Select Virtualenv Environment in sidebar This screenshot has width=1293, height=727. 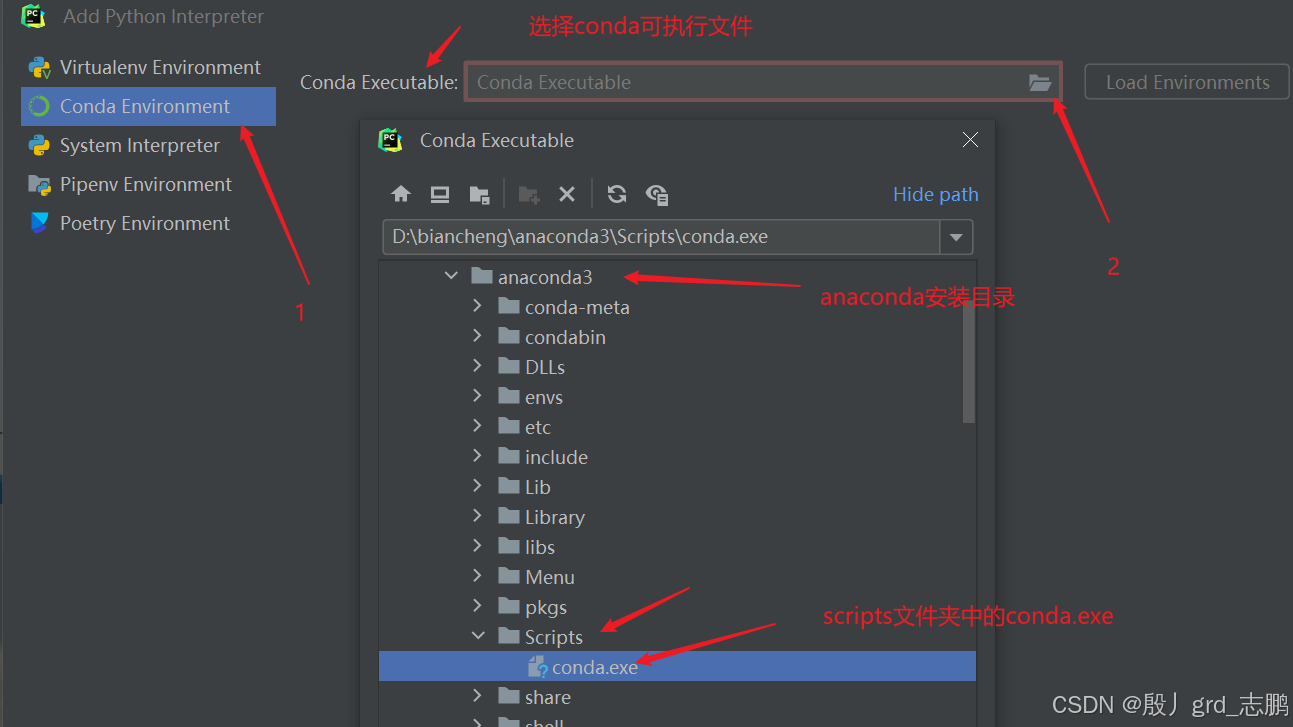point(148,68)
